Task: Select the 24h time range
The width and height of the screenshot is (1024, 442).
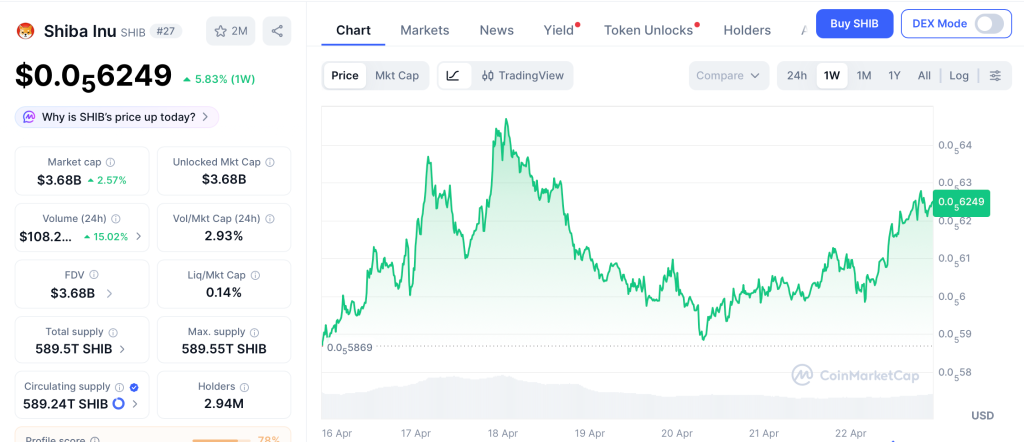Action: click(x=797, y=75)
